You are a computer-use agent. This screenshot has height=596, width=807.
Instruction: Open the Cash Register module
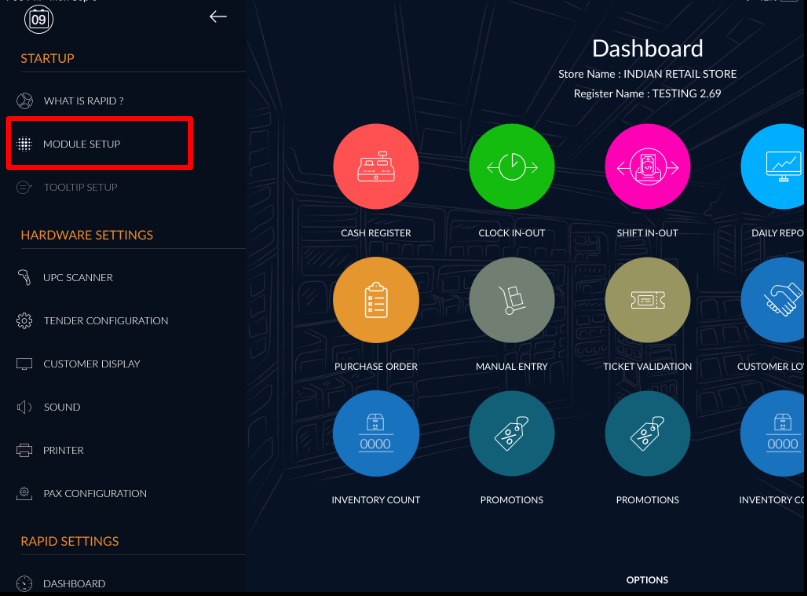[x=375, y=166]
